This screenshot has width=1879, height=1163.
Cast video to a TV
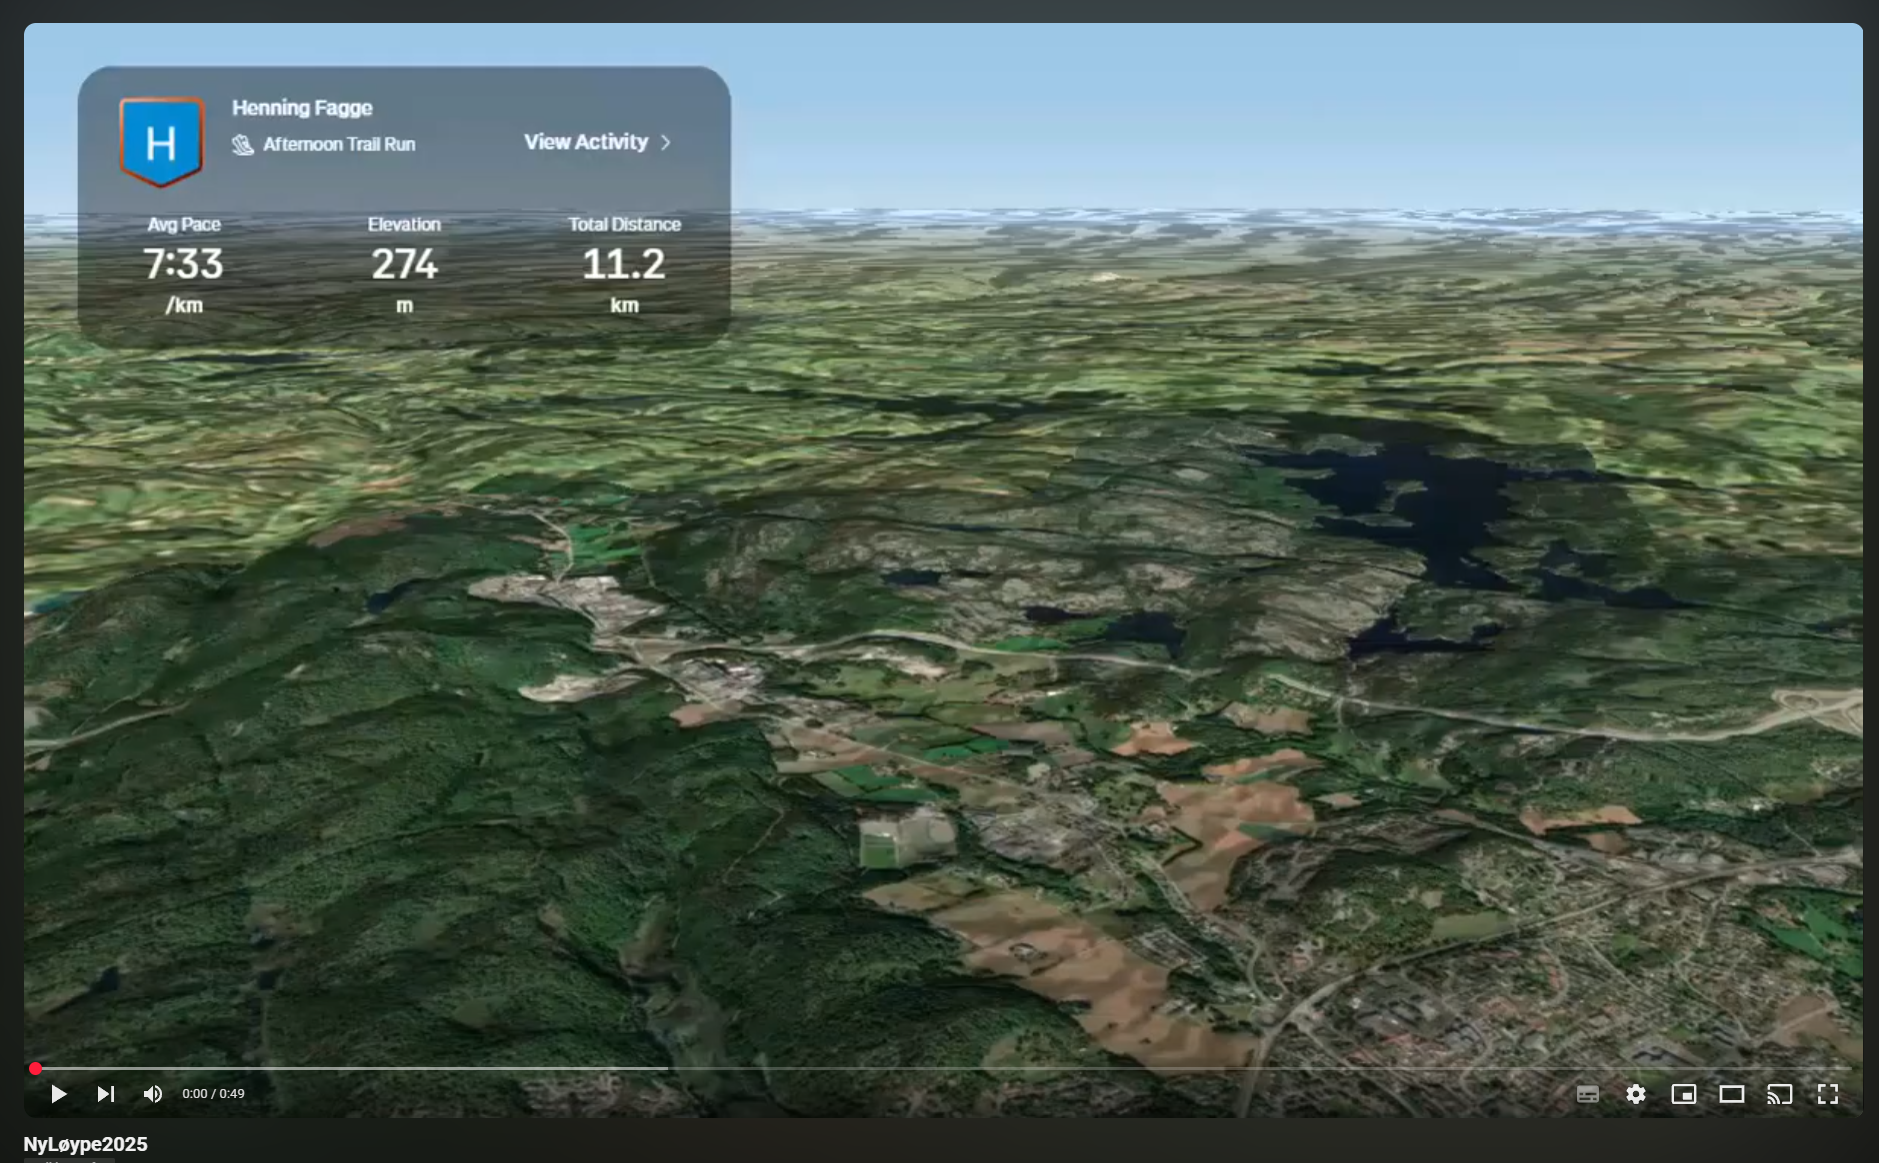[1779, 1094]
